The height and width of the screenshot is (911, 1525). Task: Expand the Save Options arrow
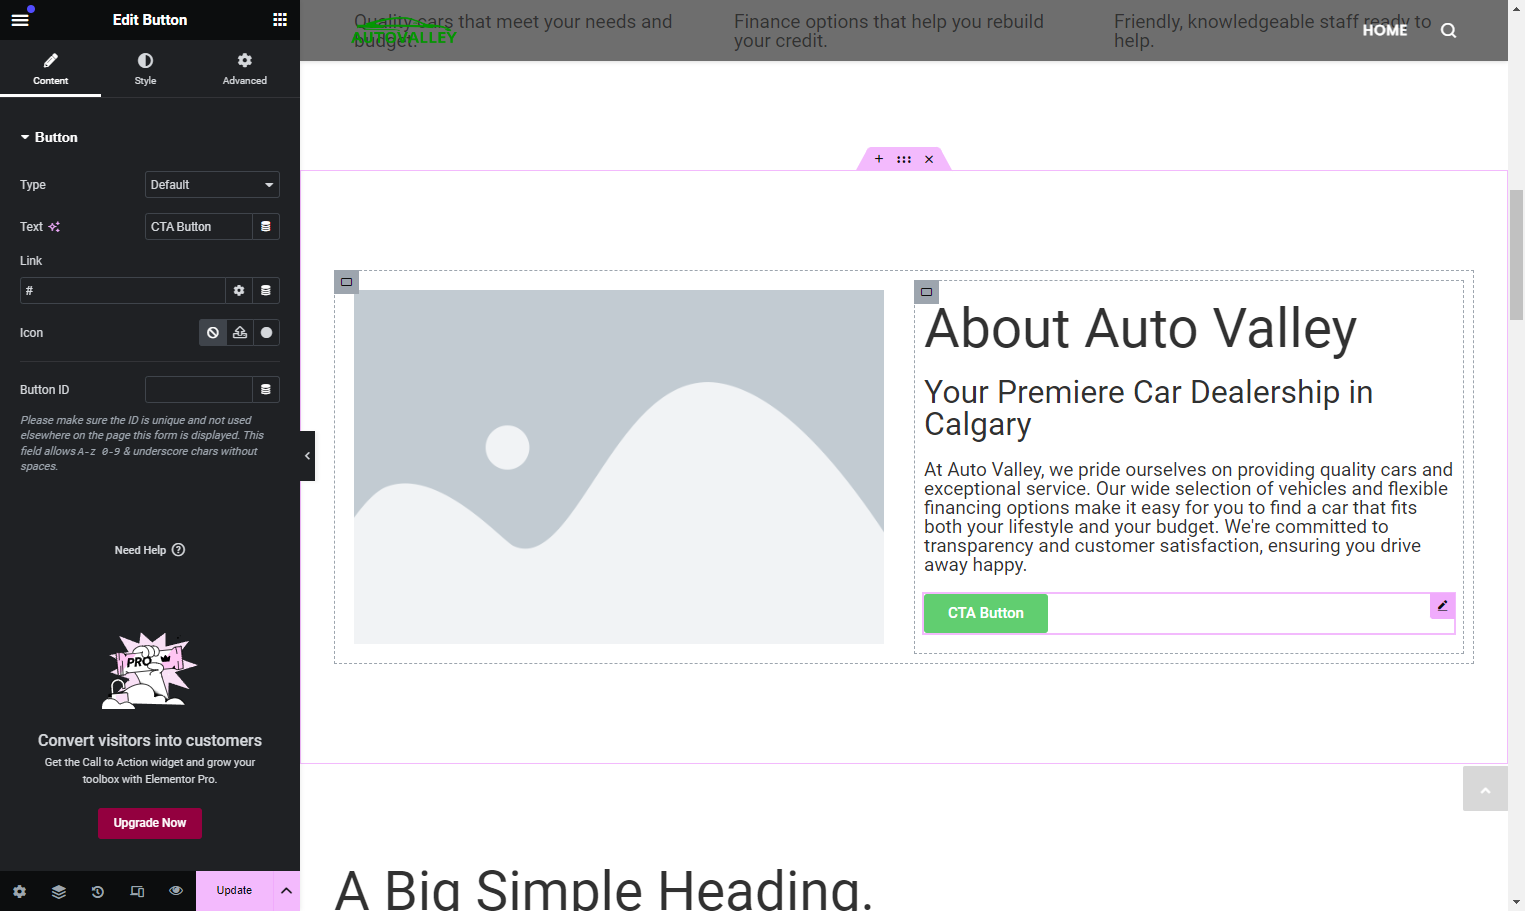click(x=287, y=891)
